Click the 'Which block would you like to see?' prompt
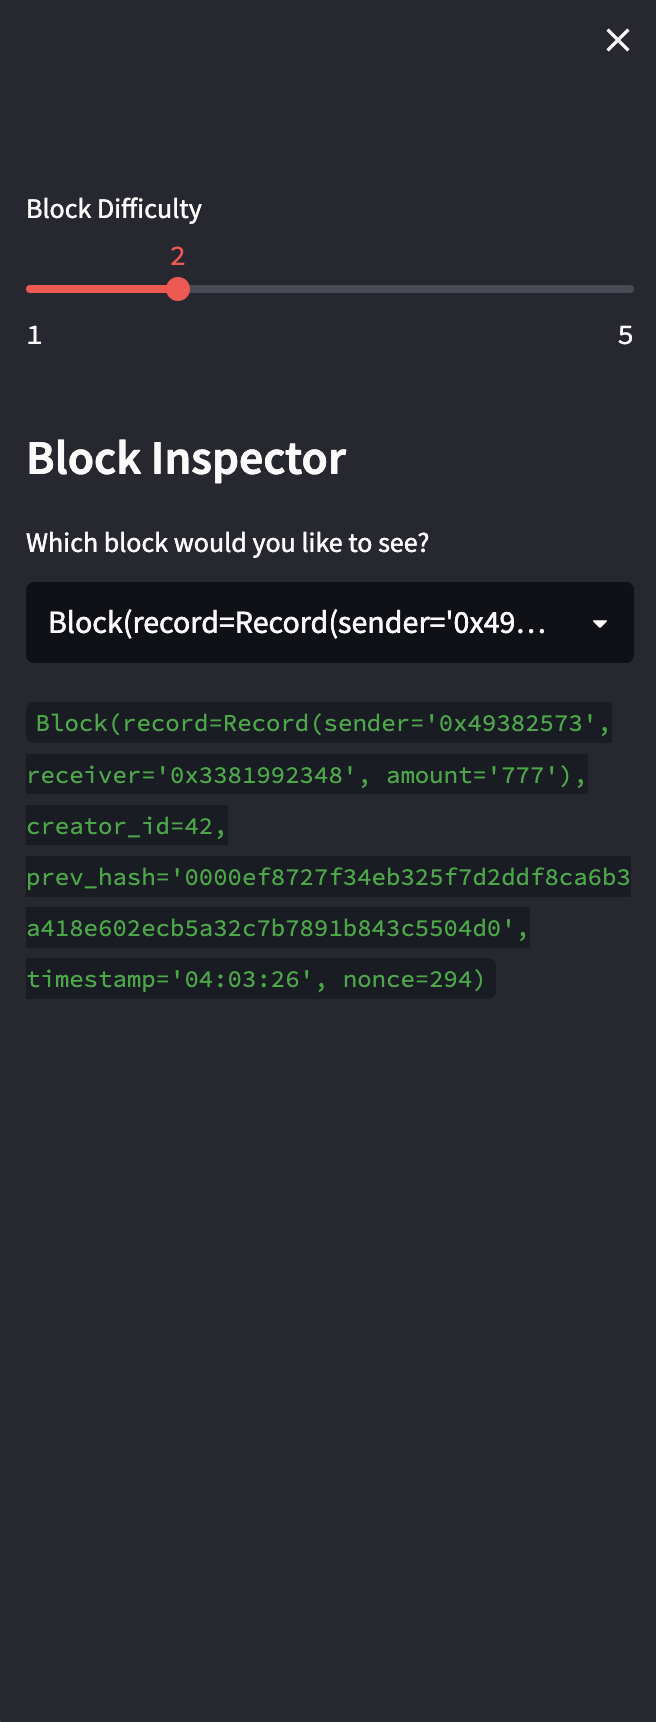The width and height of the screenshot is (656, 1722). pyautogui.click(x=226, y=542)
